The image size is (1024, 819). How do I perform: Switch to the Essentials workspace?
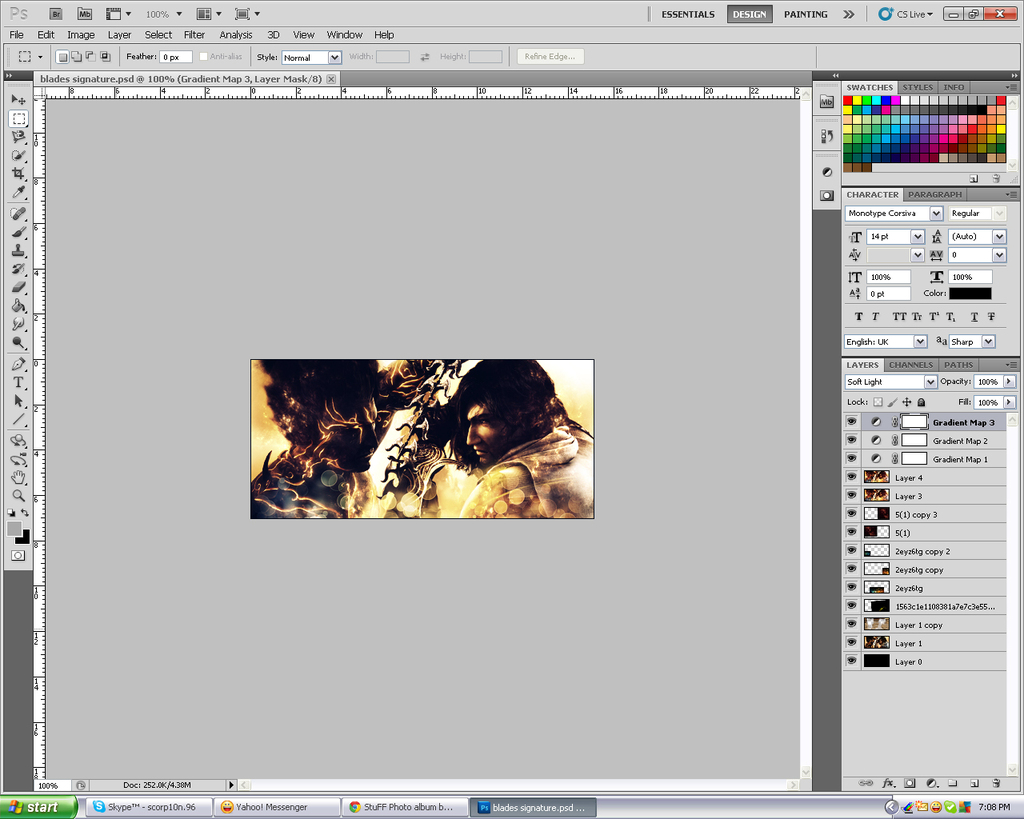[688, 14]
